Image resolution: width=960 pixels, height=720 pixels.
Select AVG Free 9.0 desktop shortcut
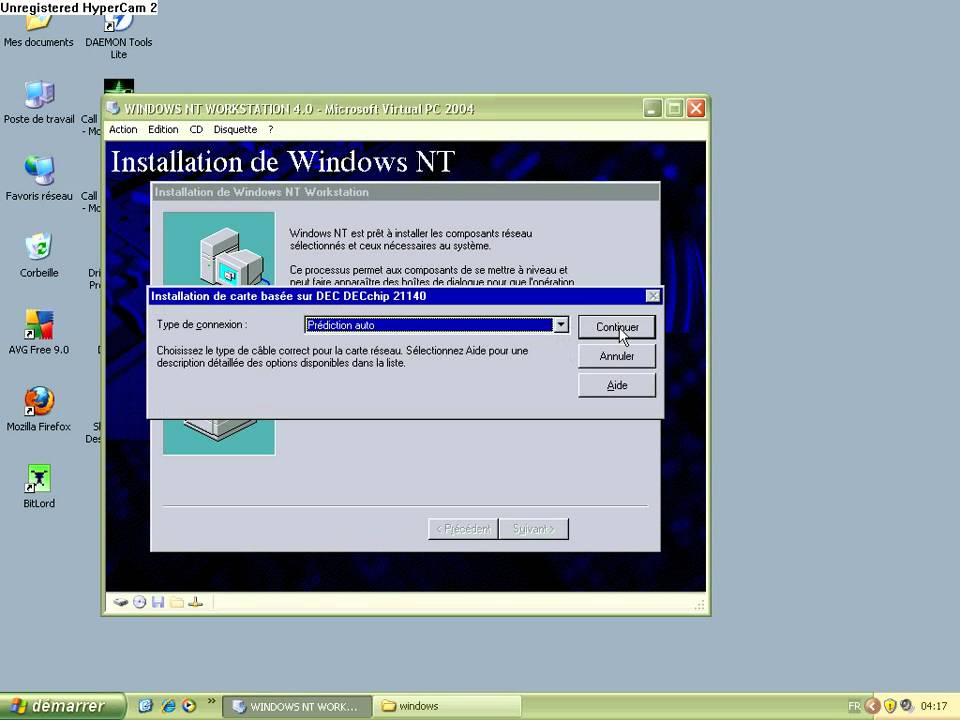[39, 332]
